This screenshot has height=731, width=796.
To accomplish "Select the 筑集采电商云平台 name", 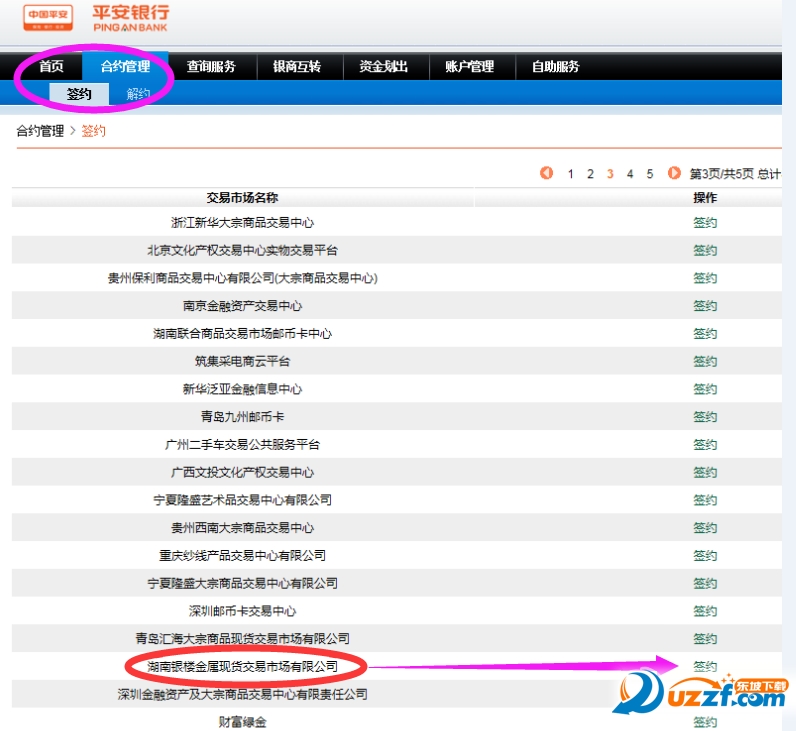I will [242, 361].
